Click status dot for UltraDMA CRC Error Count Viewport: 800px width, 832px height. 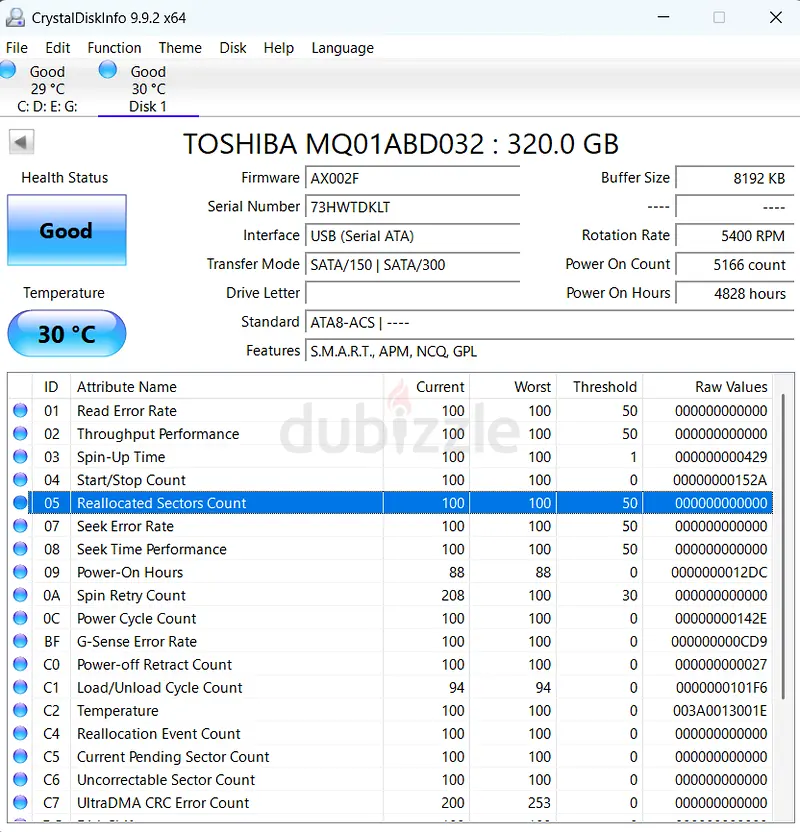(x=20, y=802)
